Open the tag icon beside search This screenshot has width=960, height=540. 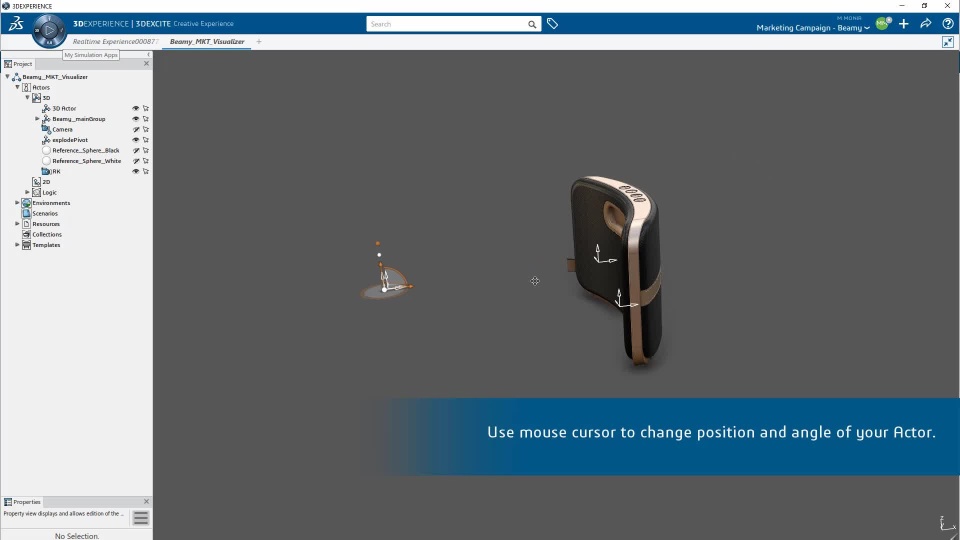[x=552, y=24]
